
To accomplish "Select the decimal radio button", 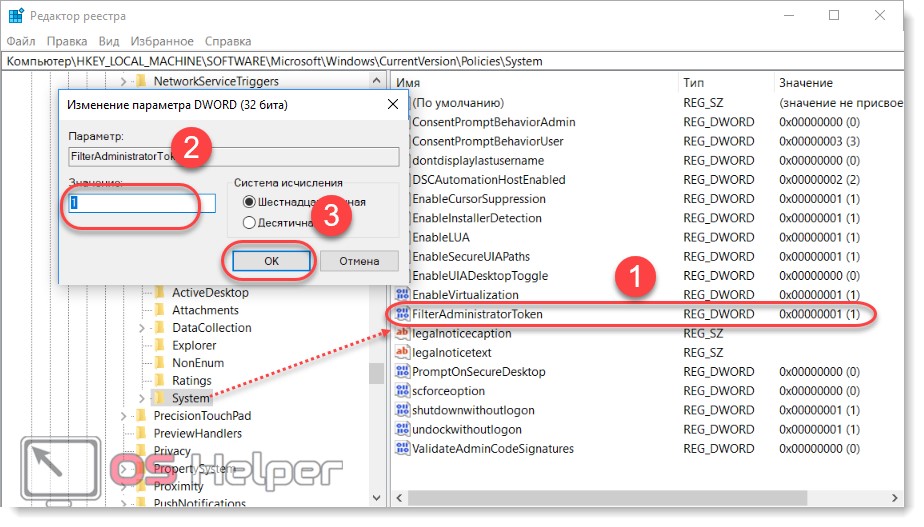I will point(248,222).
